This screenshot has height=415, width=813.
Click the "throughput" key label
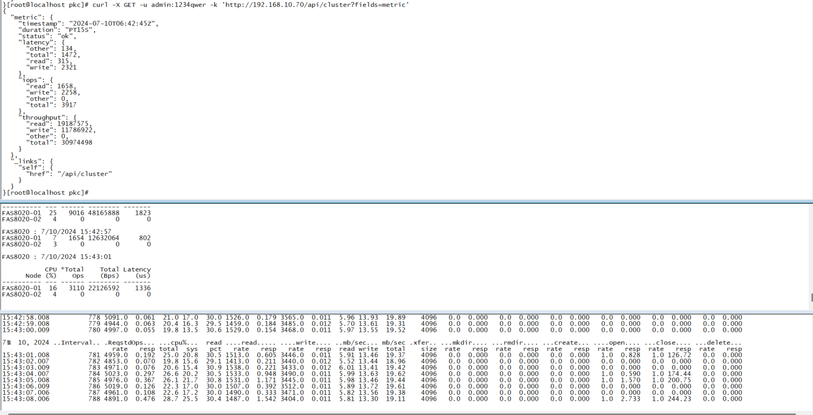pos(41,117)
